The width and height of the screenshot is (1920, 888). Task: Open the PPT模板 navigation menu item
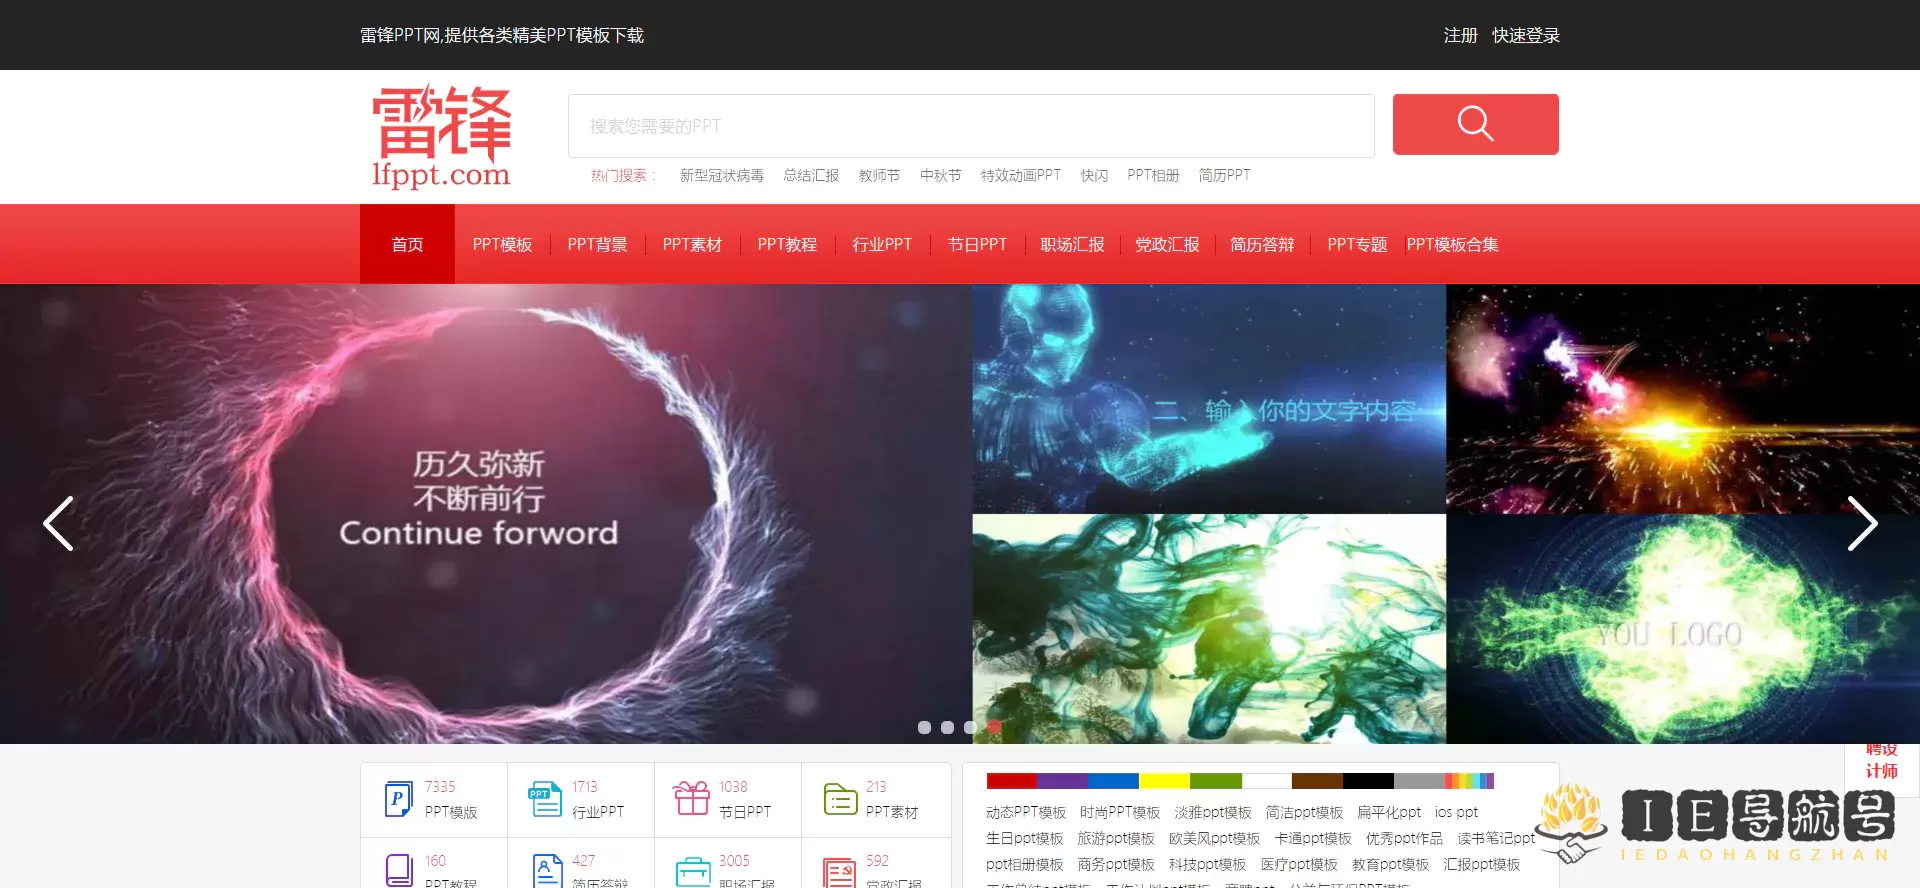tap(502, 245)
